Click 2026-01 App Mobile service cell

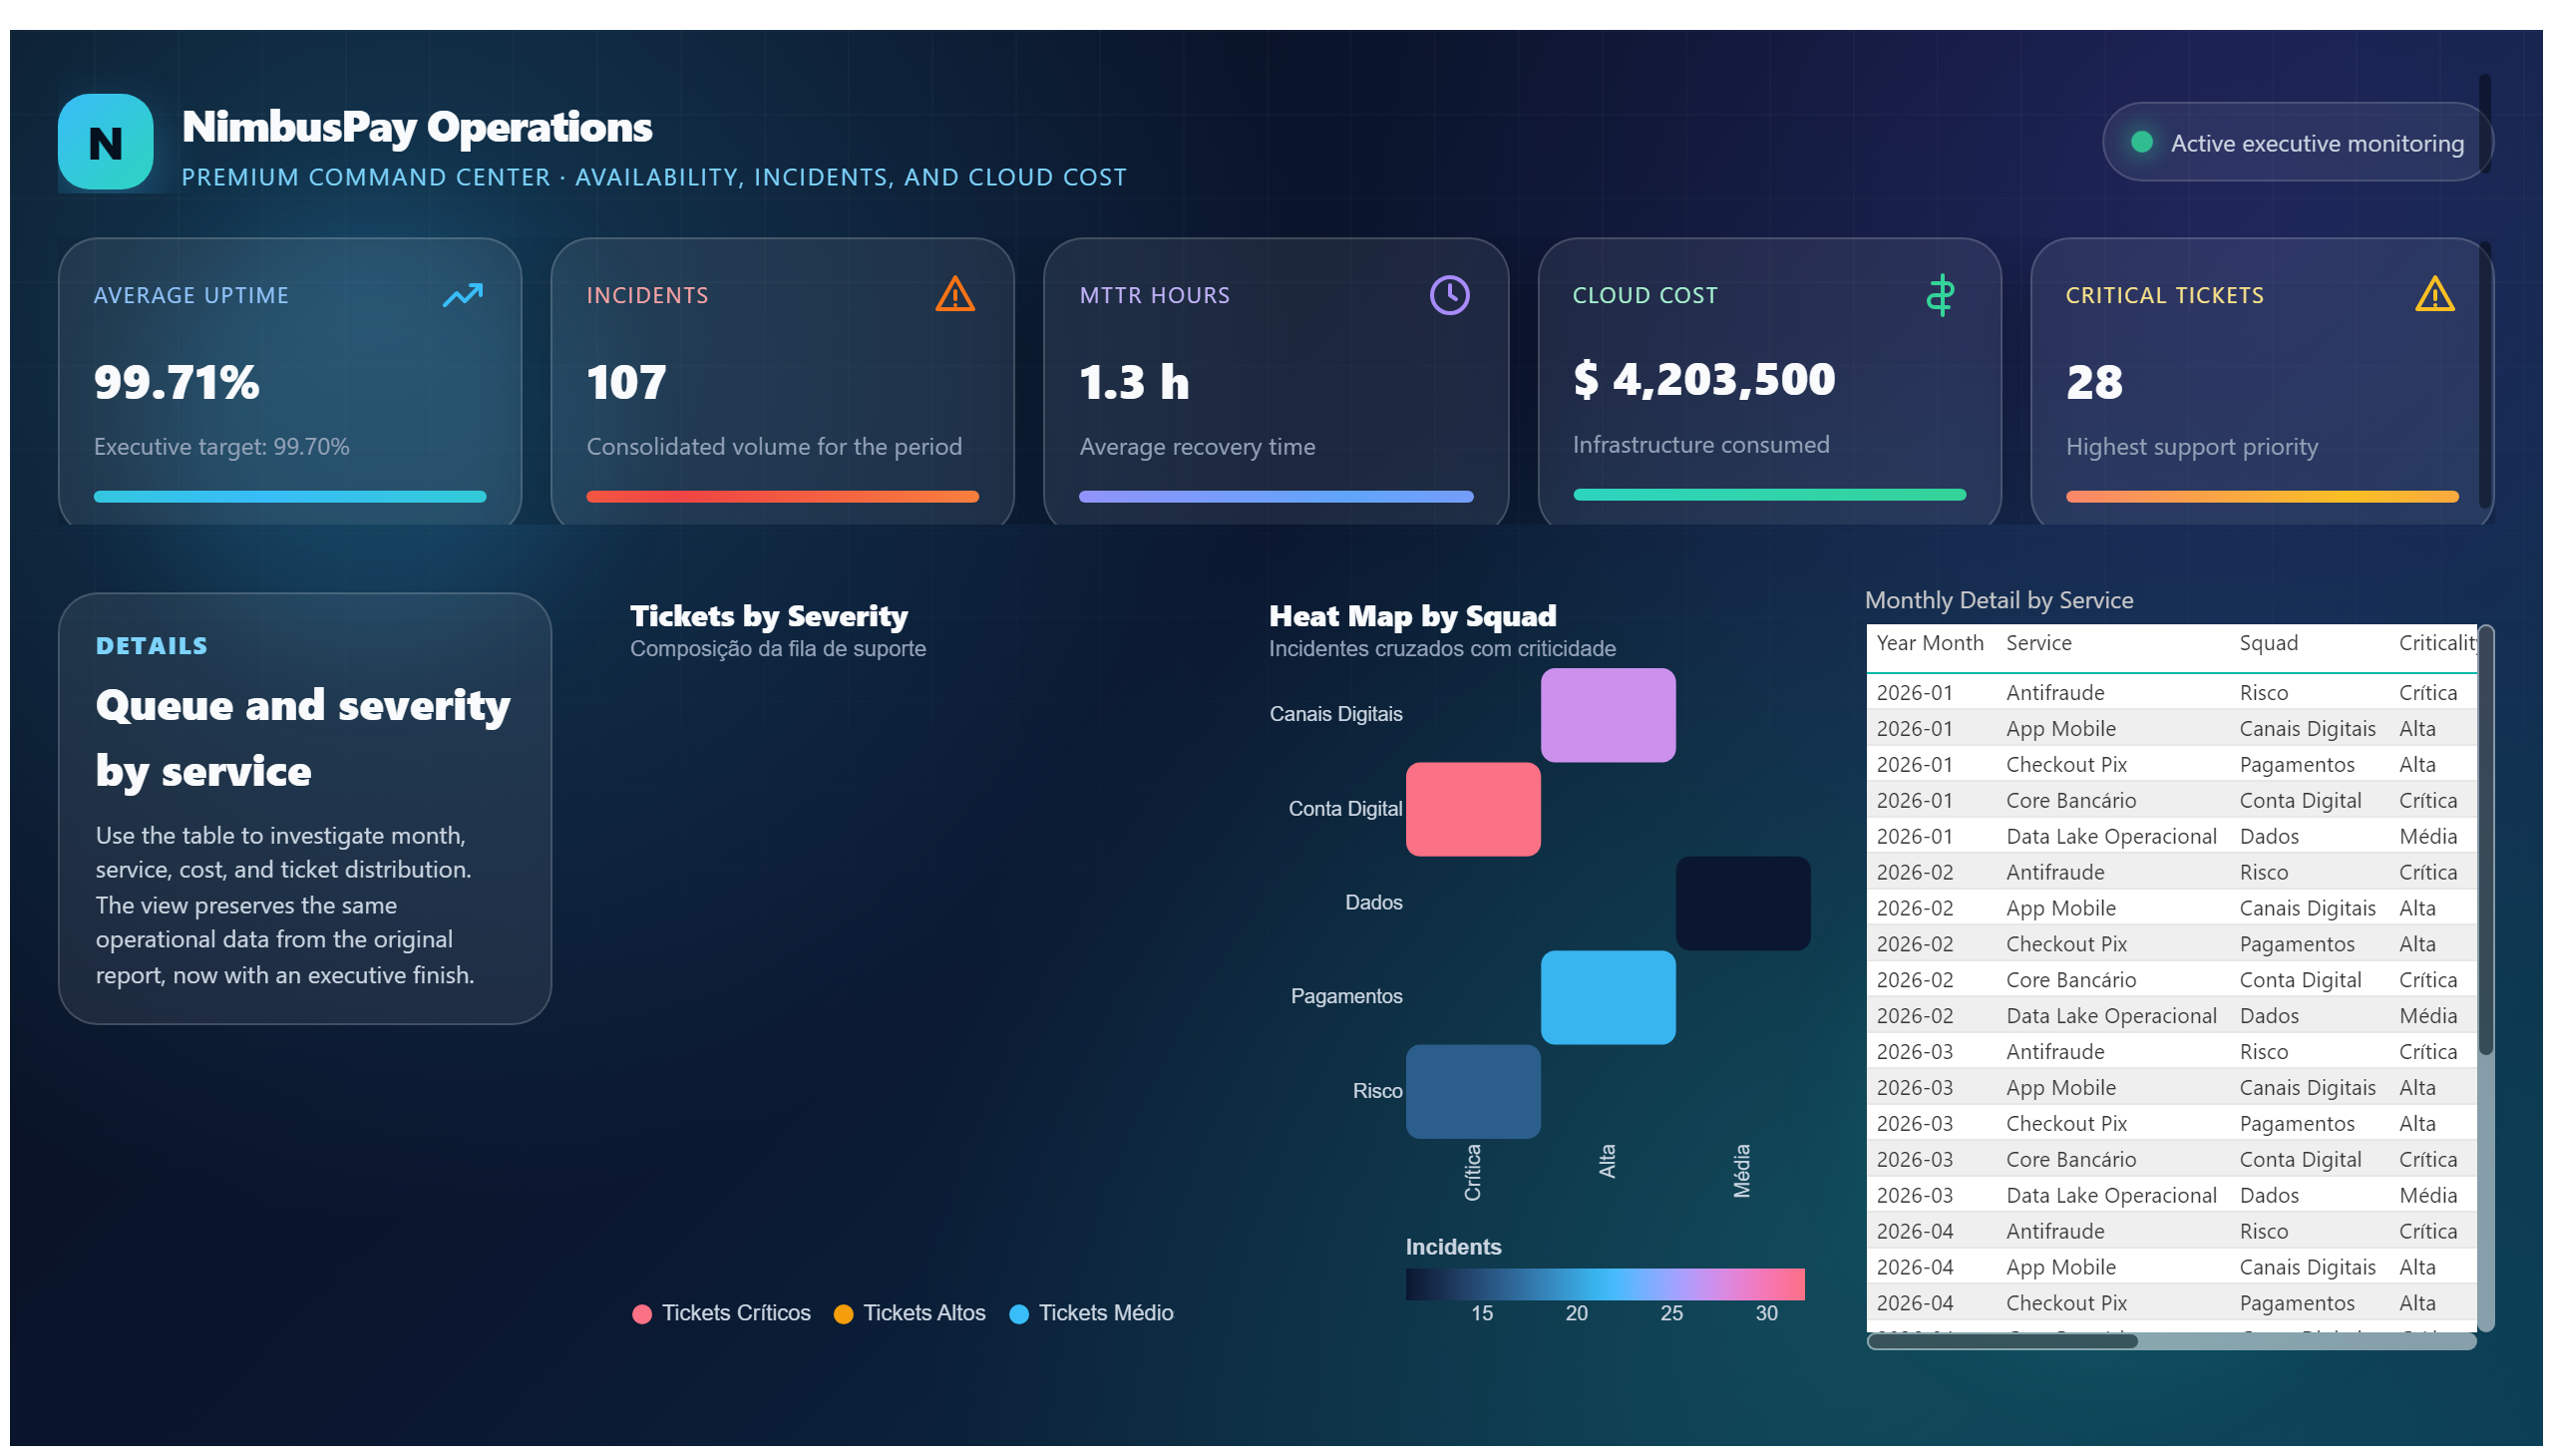2060,728
